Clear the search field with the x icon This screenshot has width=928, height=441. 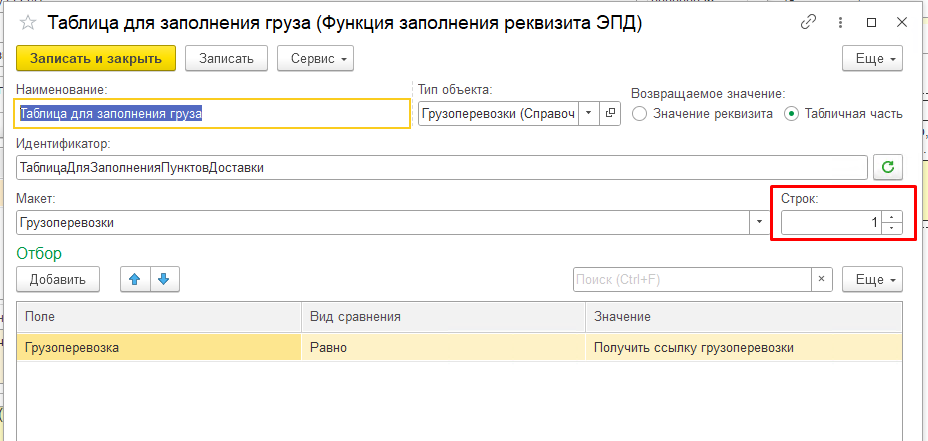click(x=821, y=279)
